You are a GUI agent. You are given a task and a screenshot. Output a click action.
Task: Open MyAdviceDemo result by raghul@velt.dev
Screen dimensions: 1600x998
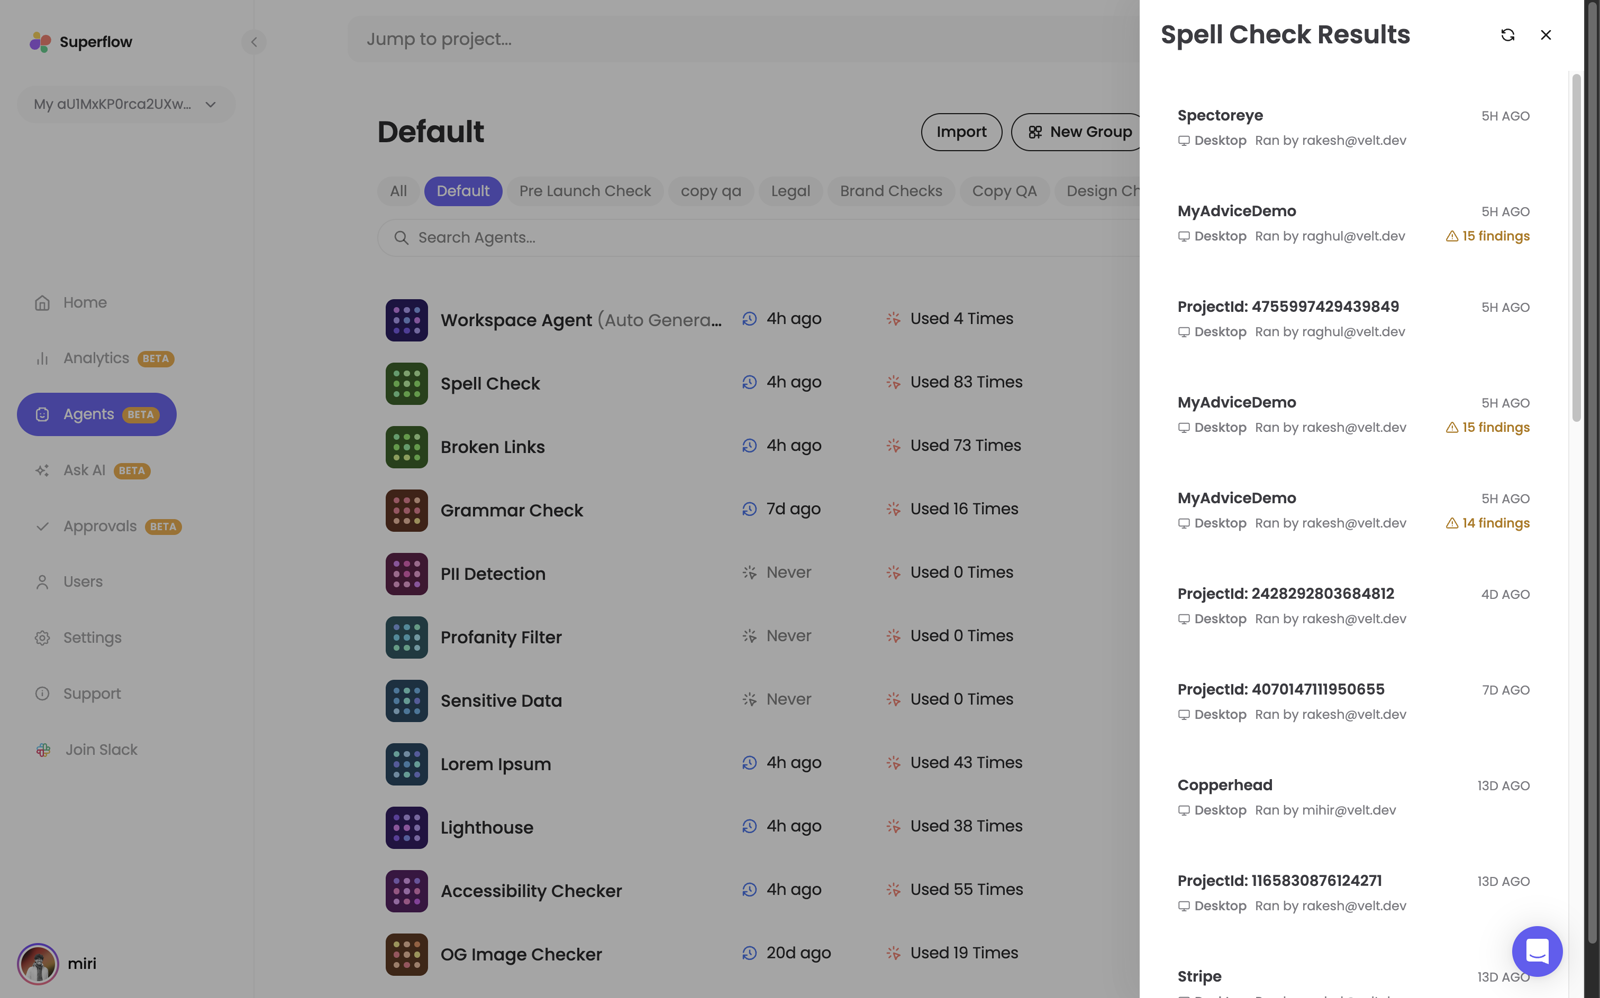(1354, 223)
